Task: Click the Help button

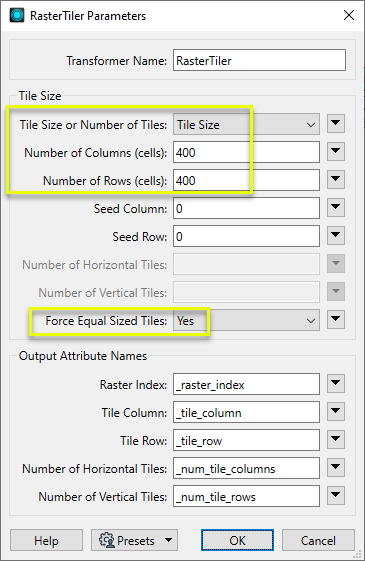Action: [47, 540]
